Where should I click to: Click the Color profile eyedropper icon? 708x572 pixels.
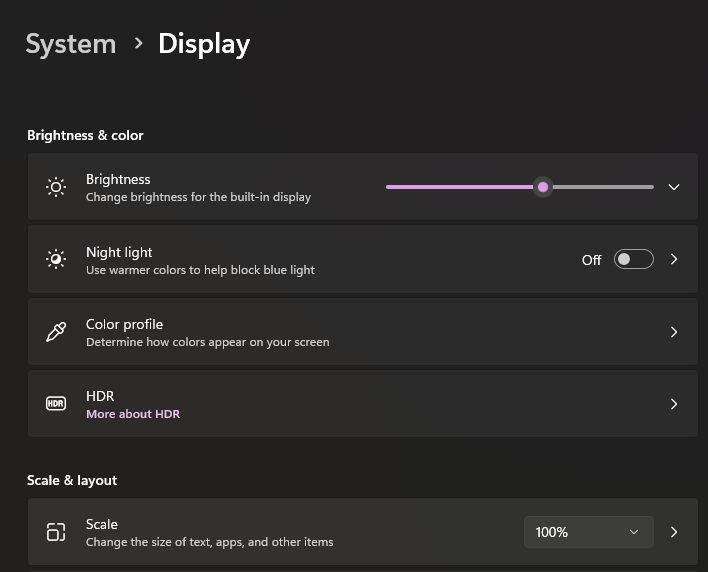pos(56,332)
